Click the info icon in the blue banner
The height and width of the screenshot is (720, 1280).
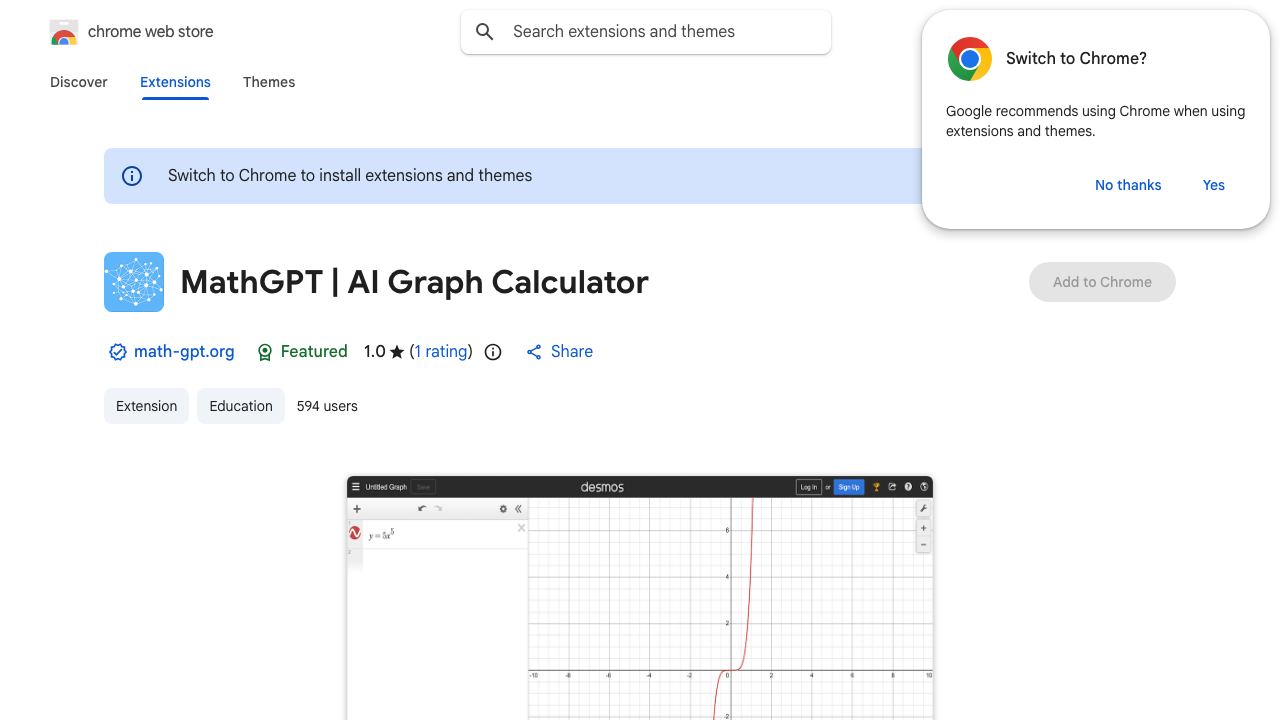[x=132, y=176]
